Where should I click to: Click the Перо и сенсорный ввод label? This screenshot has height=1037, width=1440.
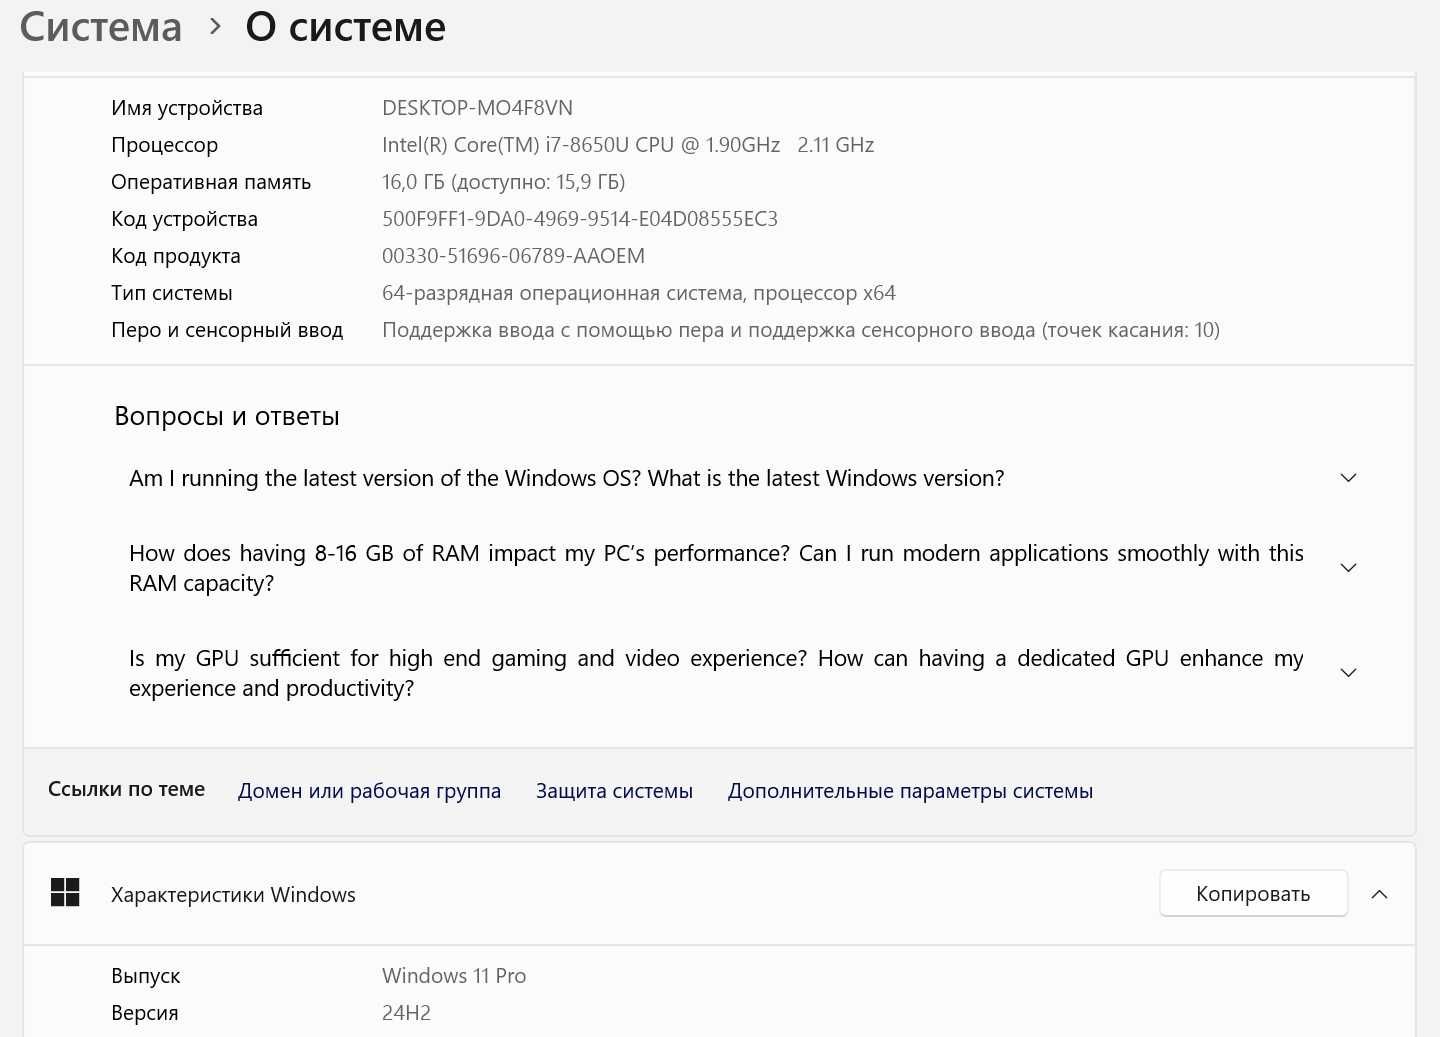pos(227,330)
